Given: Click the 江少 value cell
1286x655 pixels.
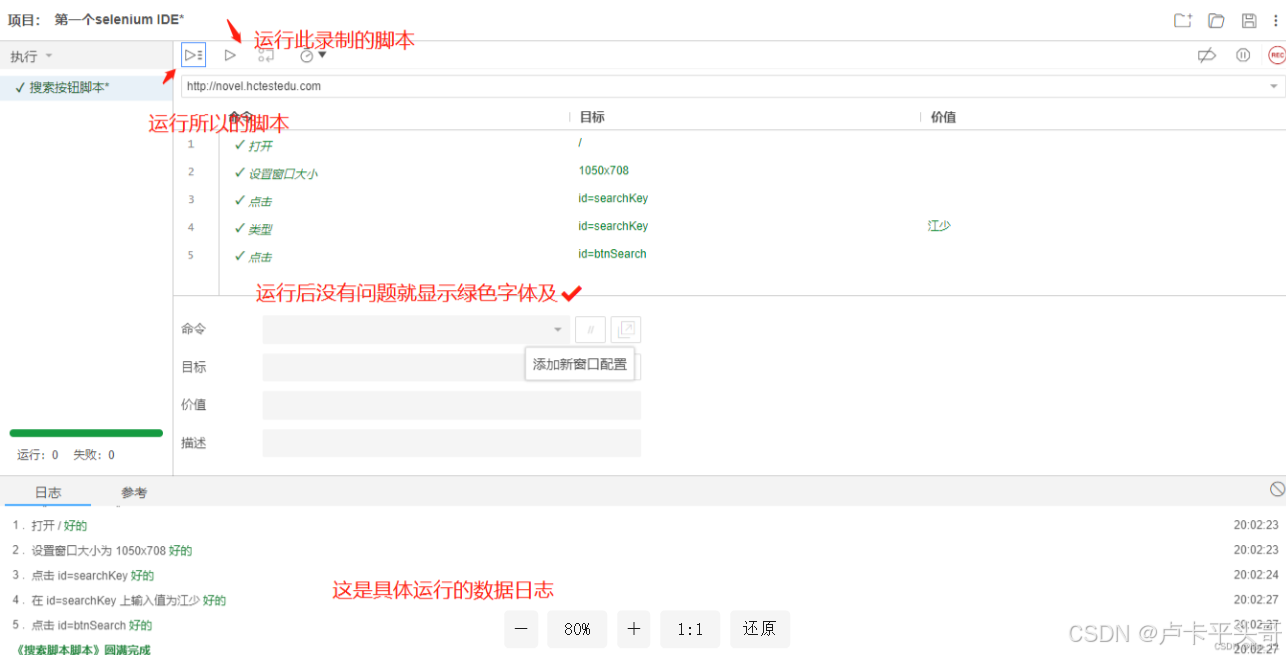Looking at the screenshot, I should (939, 226).
